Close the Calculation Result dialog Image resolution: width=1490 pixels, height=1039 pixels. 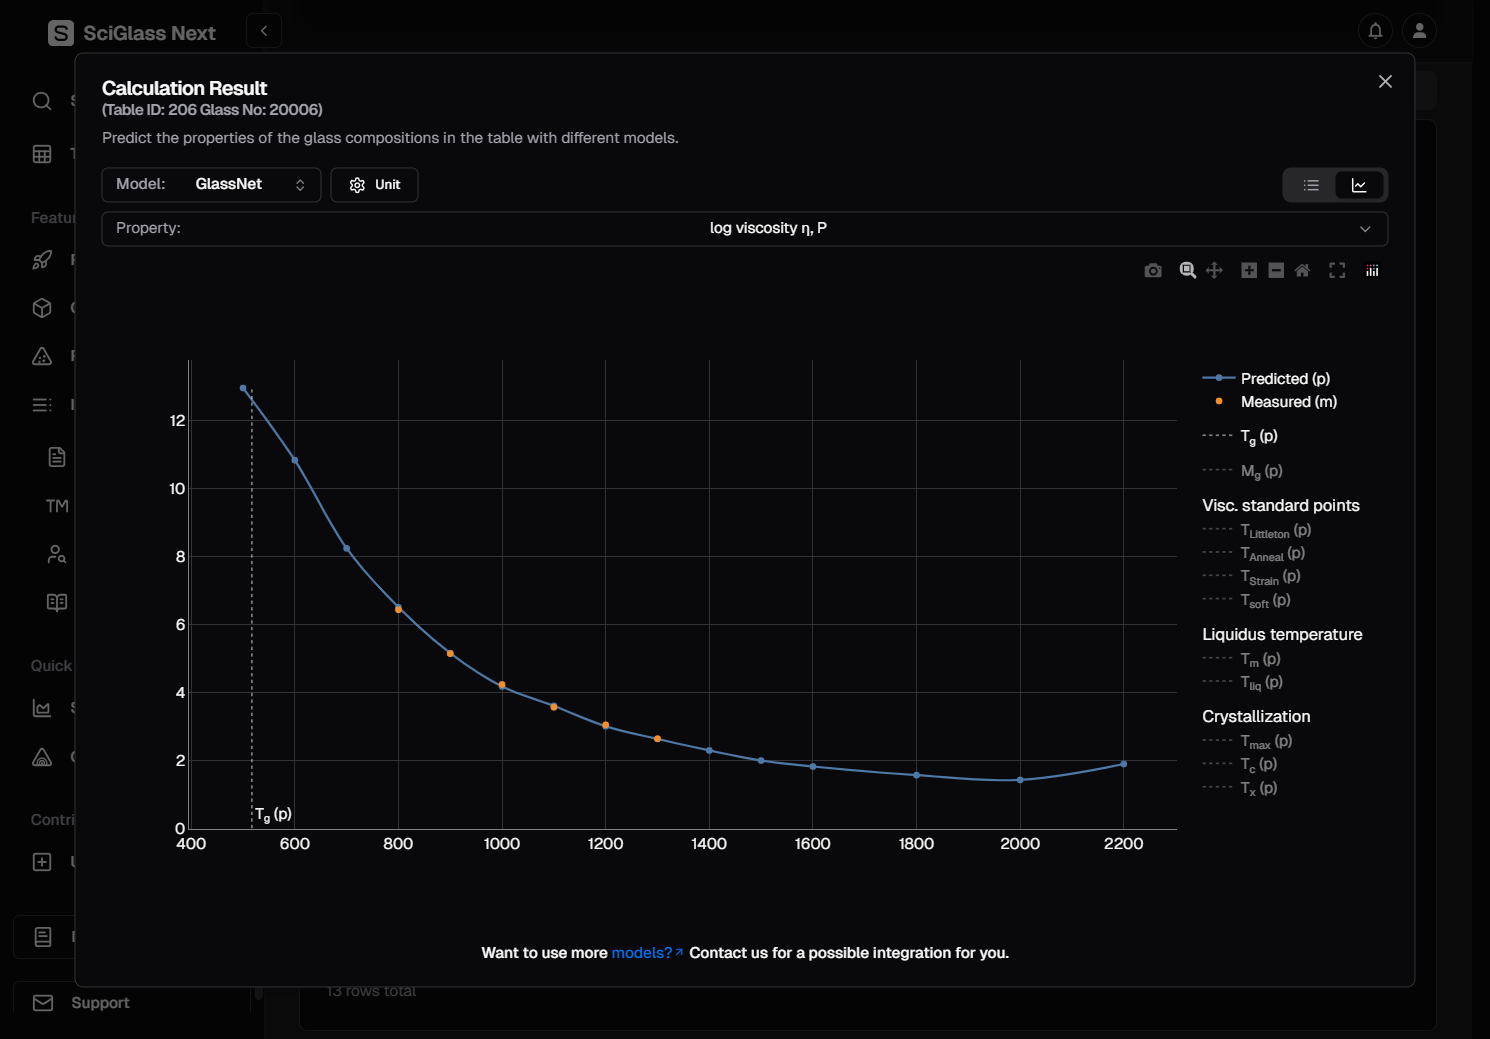point(1385,82)
